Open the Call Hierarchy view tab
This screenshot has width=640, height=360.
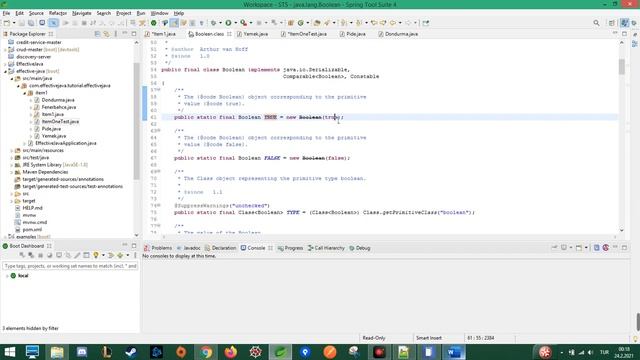(326, 248)
